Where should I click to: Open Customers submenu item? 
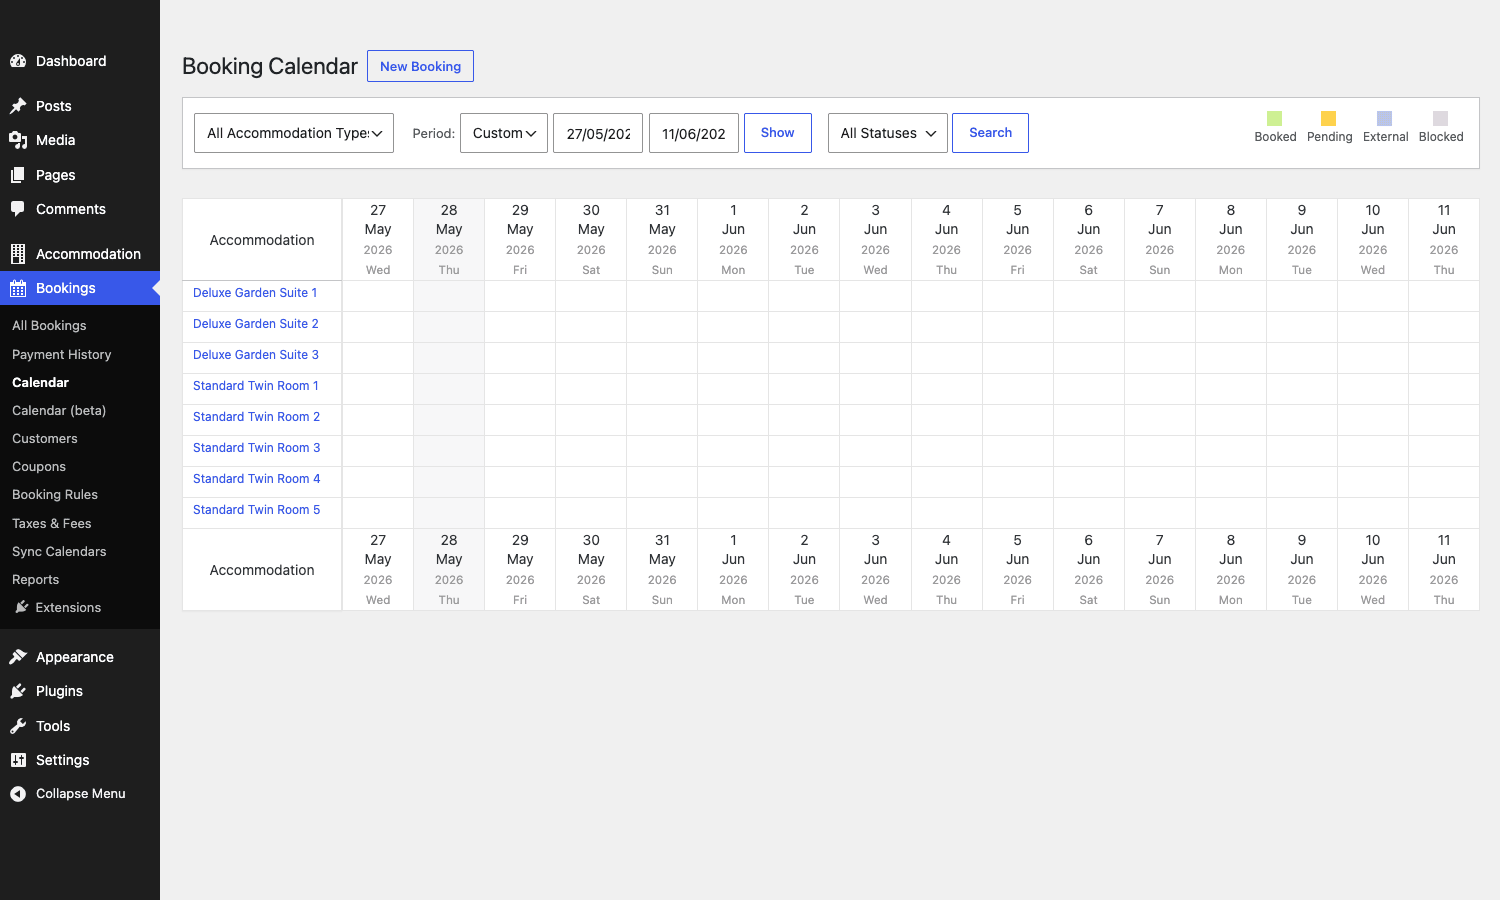45,438
